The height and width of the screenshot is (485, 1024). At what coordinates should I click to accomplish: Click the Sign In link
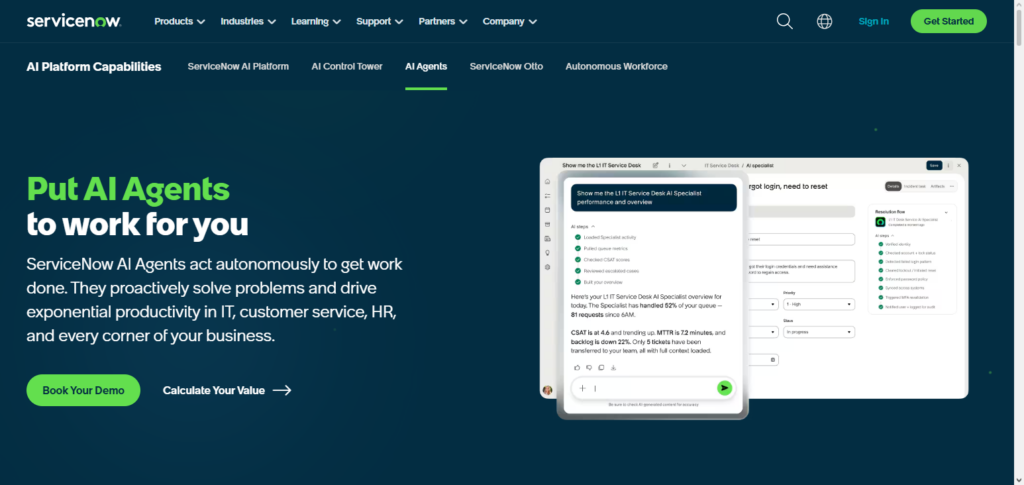click(x=873, y=22)
